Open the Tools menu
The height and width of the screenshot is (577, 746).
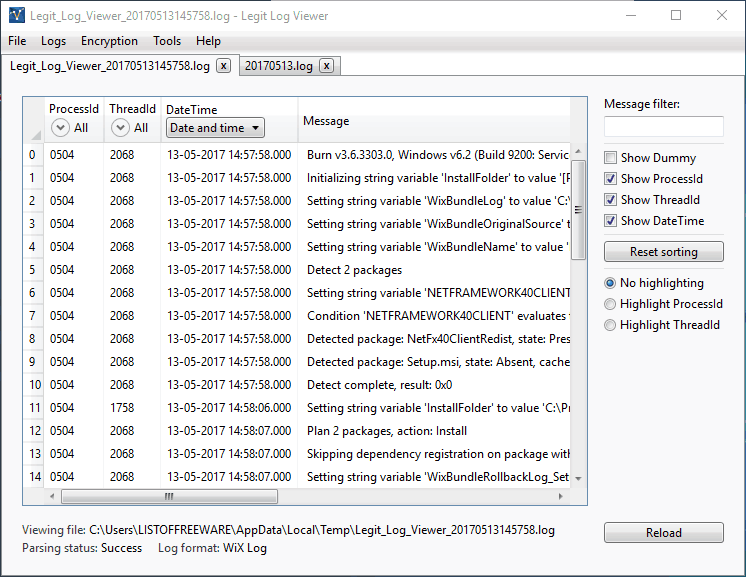pos(167,41)
